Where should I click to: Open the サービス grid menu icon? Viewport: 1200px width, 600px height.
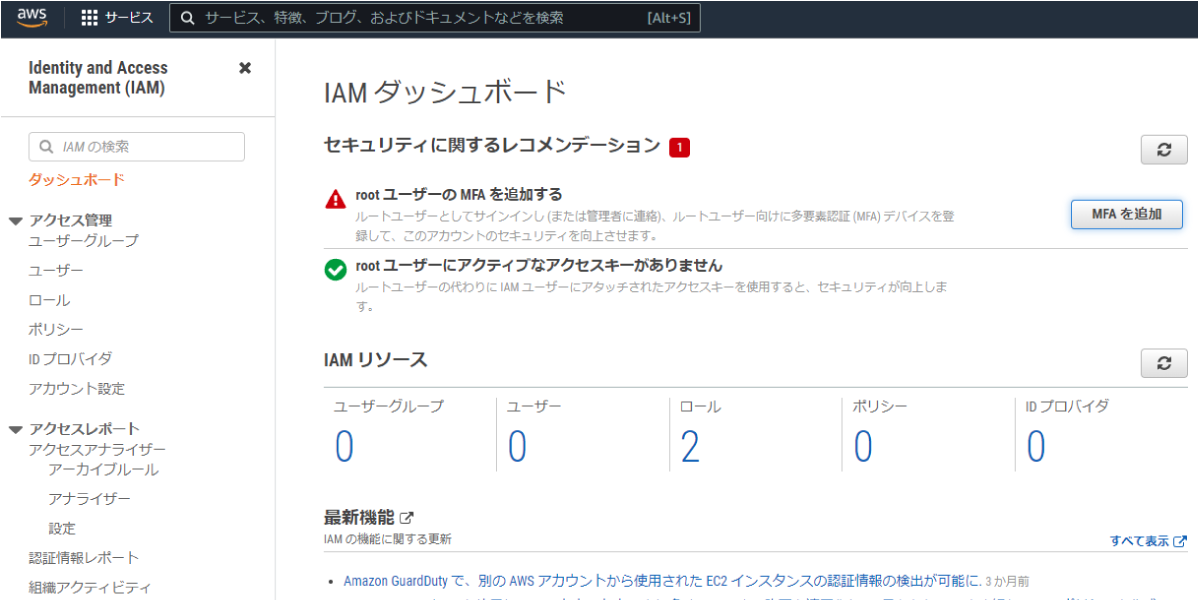pos(90,18)
